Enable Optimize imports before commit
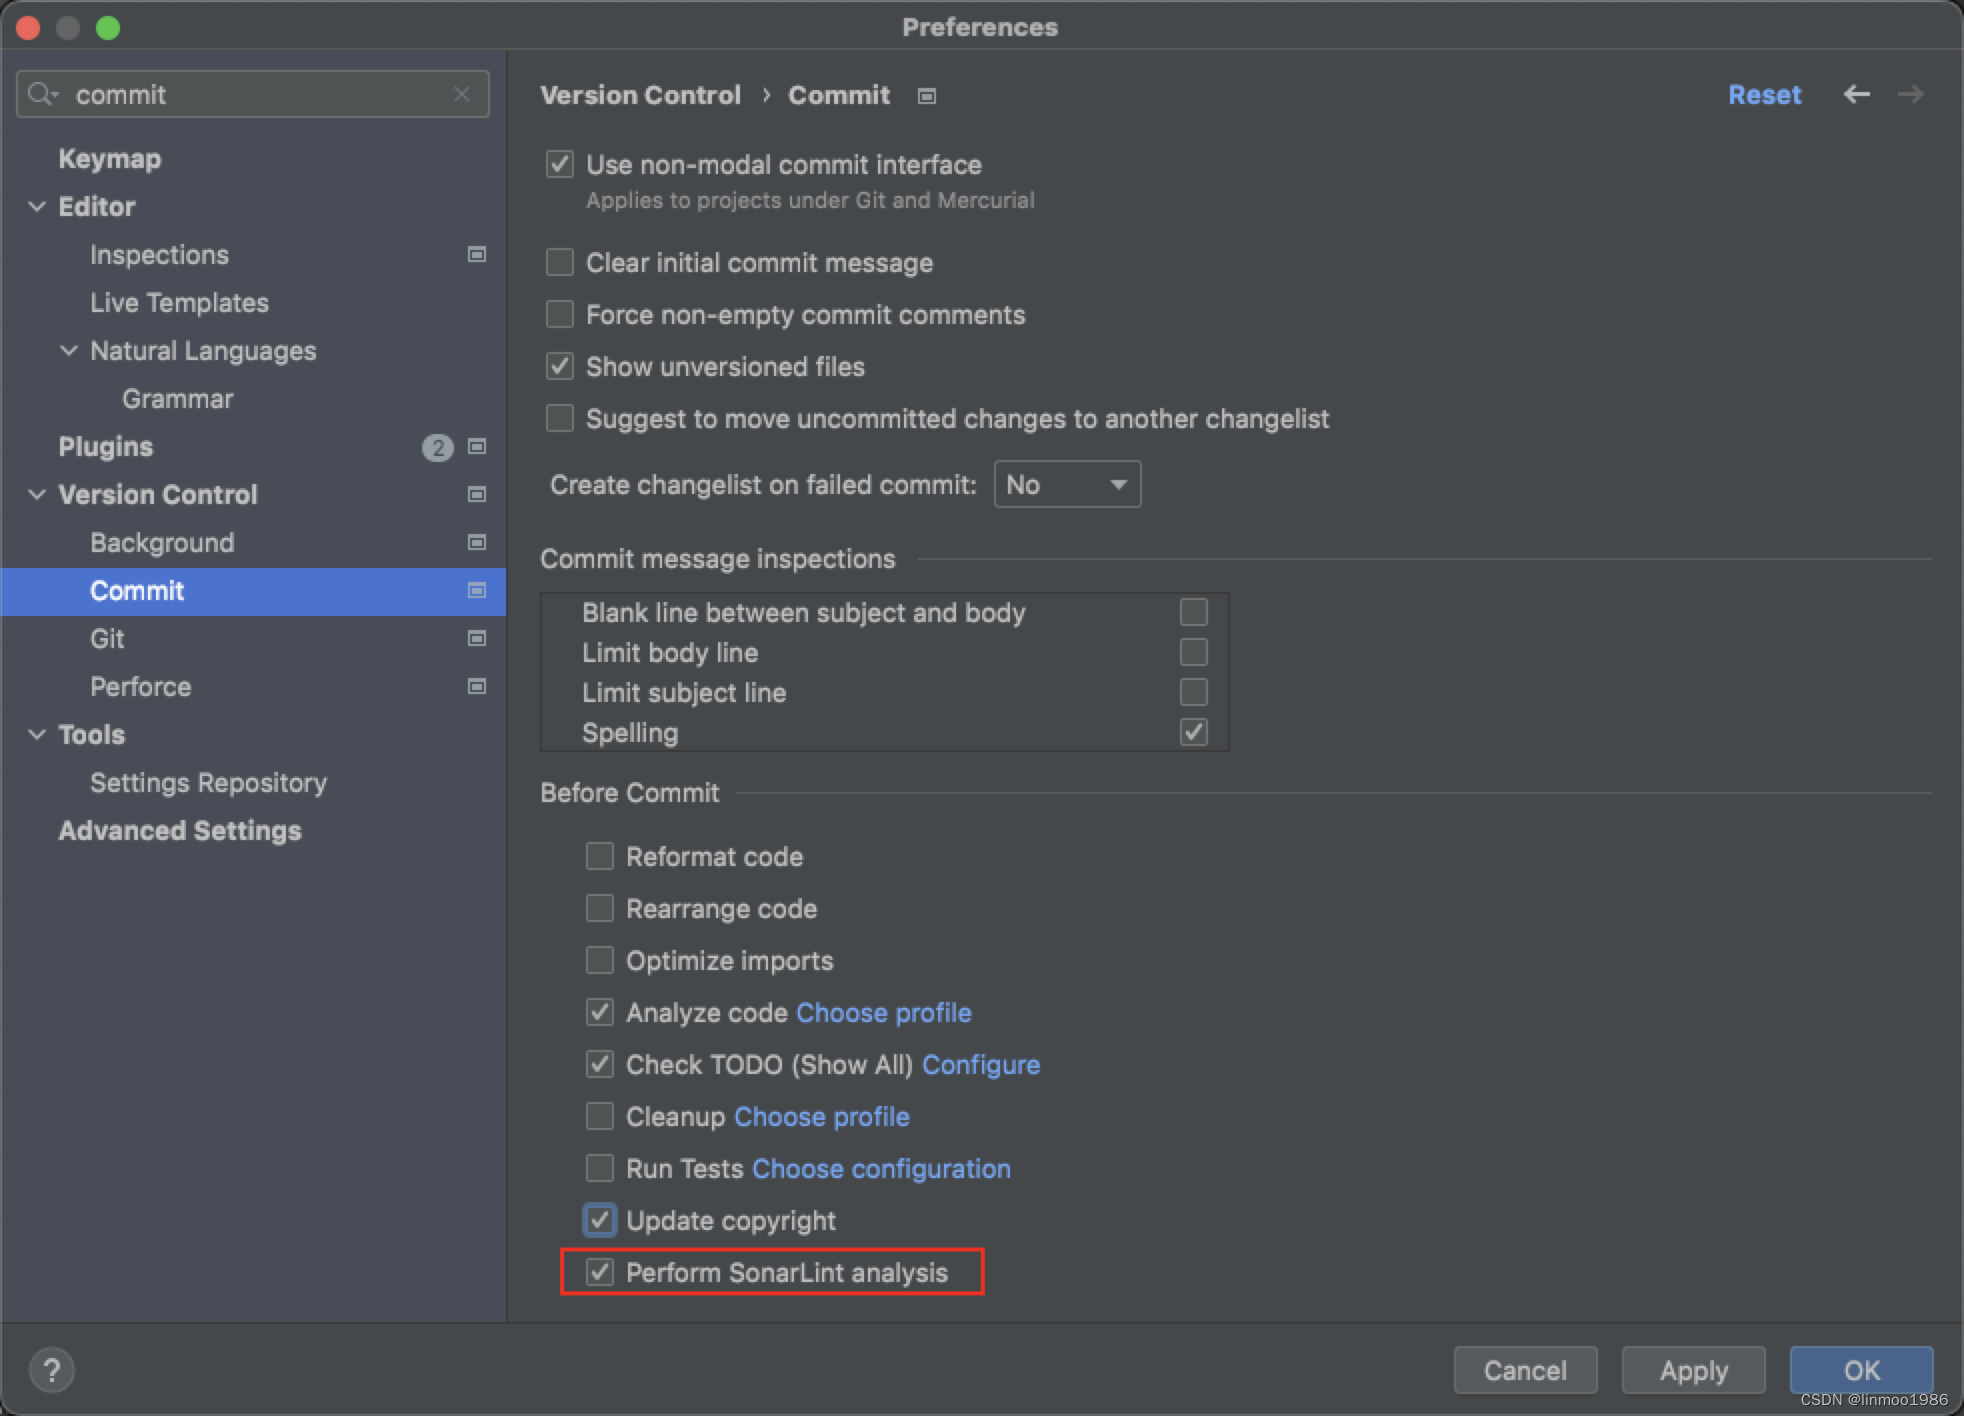This screenshot has height=1416, width=1964. [600, 960]
